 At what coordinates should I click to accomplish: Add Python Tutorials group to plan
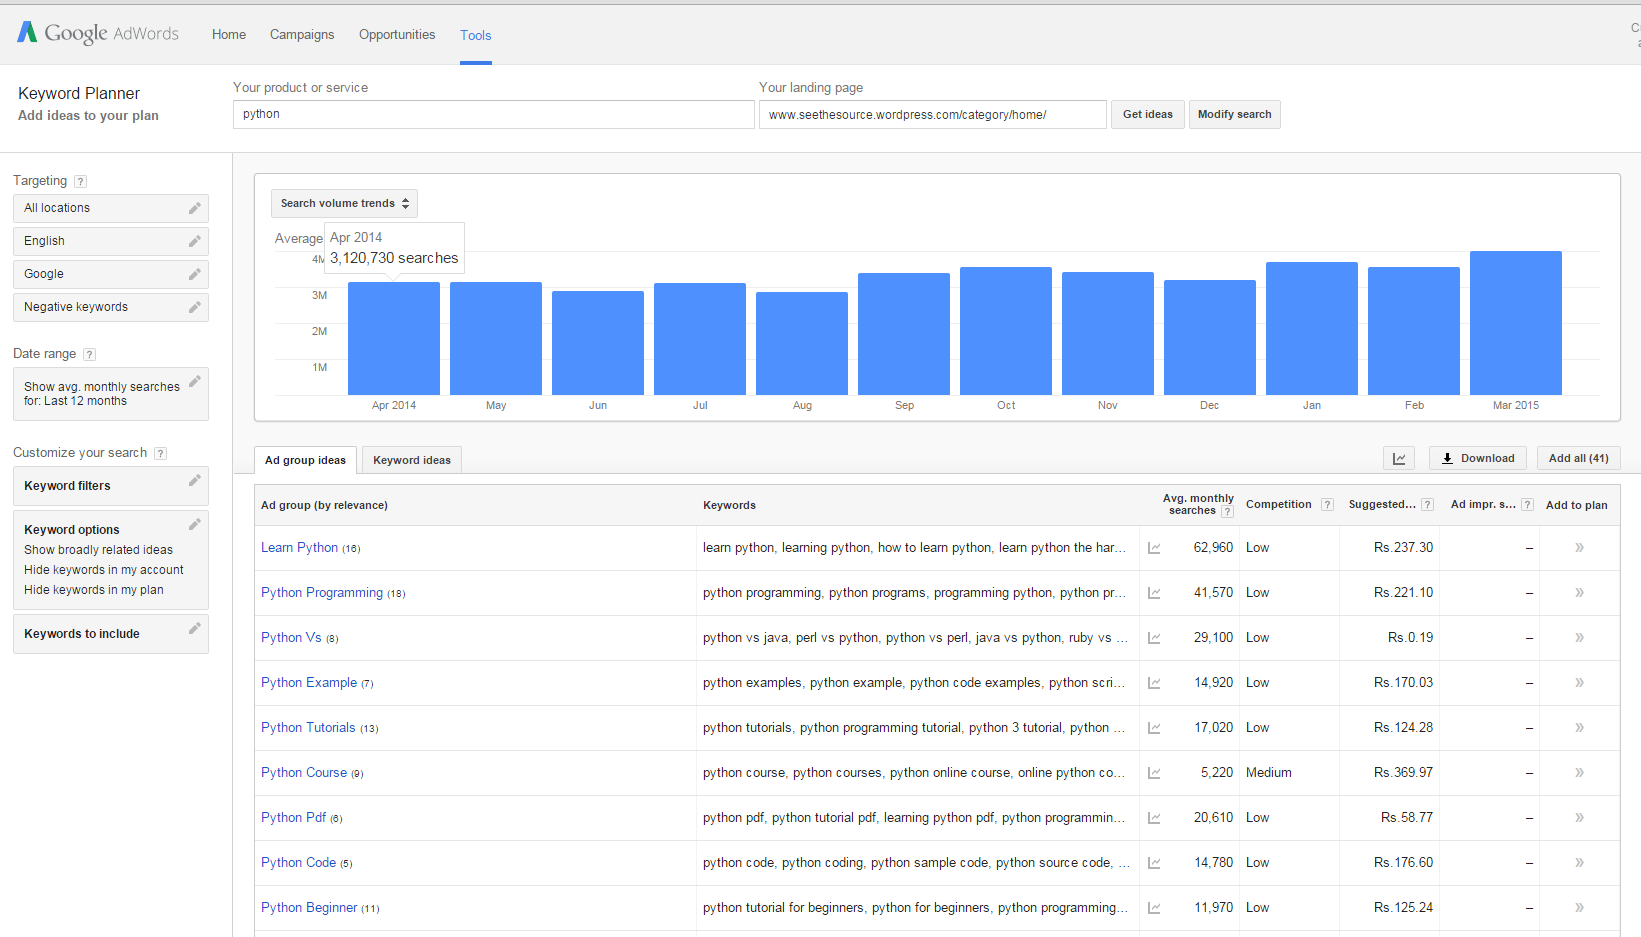(1580, 728)
